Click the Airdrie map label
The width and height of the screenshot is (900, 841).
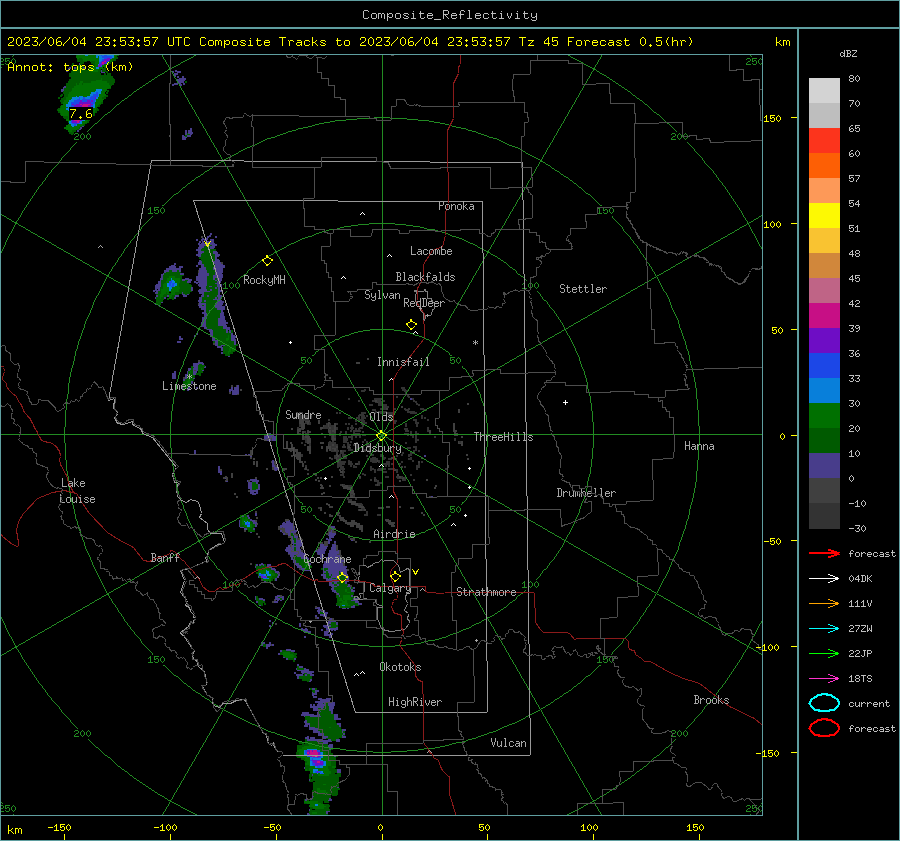pos(394,534)
